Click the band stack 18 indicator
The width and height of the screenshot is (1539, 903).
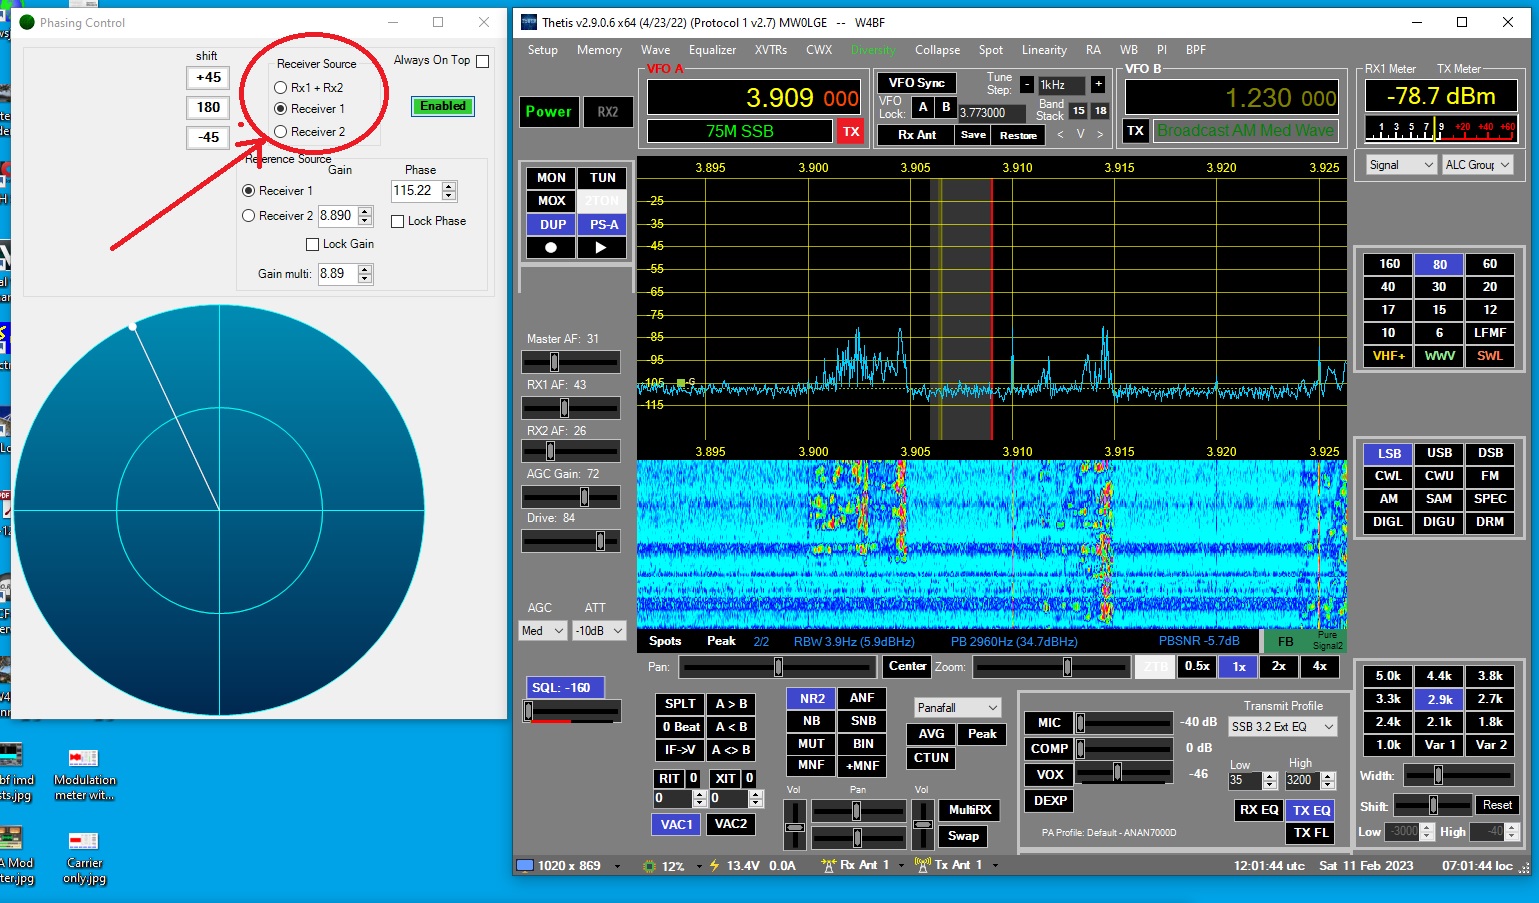(1100, 111)
